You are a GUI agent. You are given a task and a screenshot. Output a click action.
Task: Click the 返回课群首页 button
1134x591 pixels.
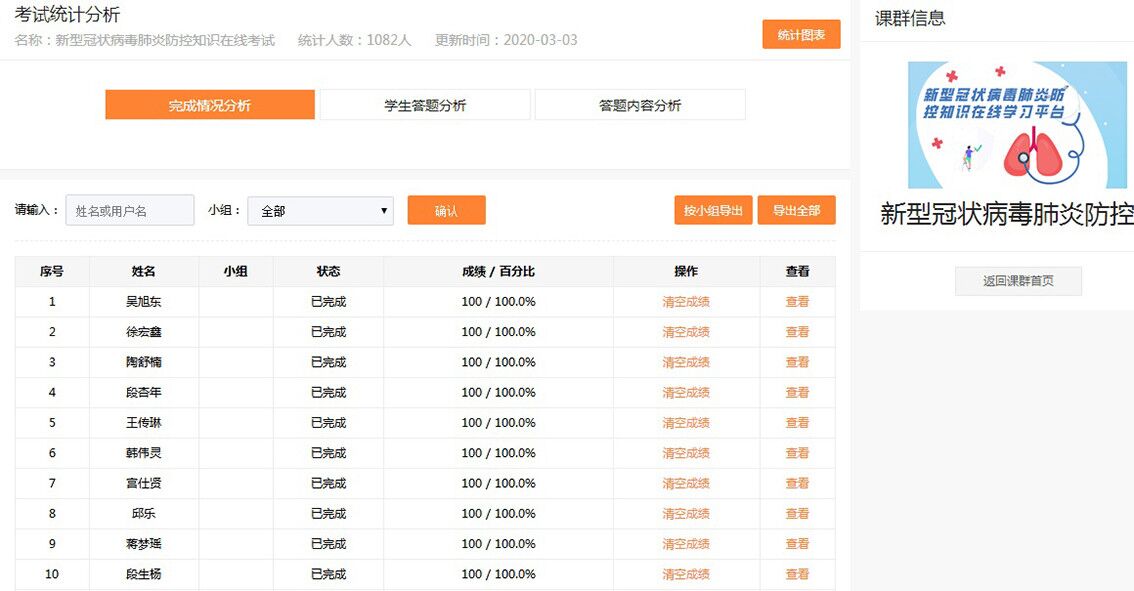[x=1018, y=281]
